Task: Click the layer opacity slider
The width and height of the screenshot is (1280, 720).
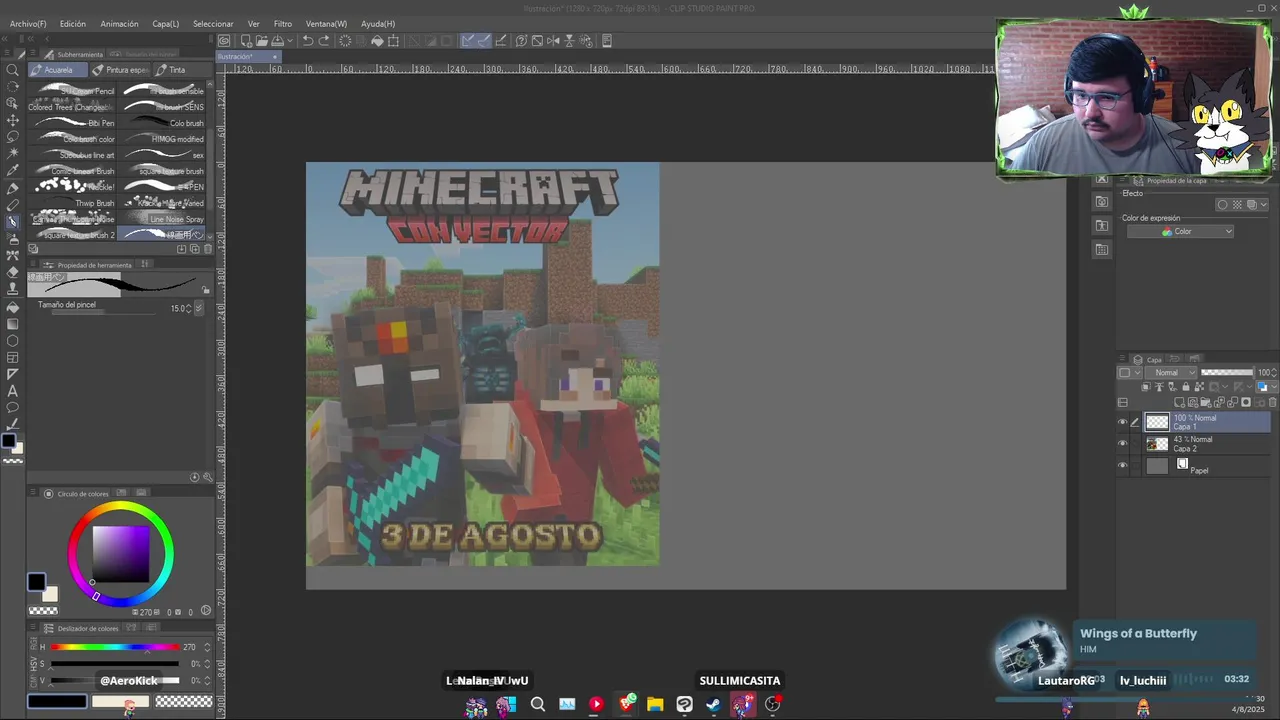Action: (1227, 373)
